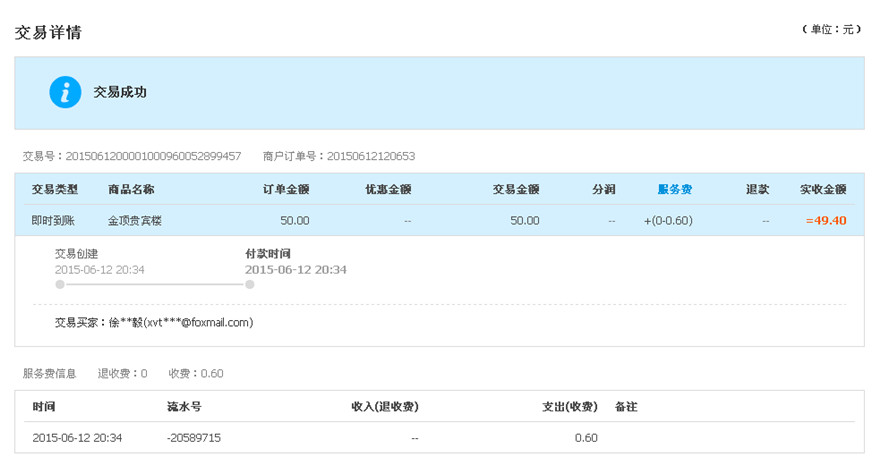Click the 备注 column header

[626, 407]
